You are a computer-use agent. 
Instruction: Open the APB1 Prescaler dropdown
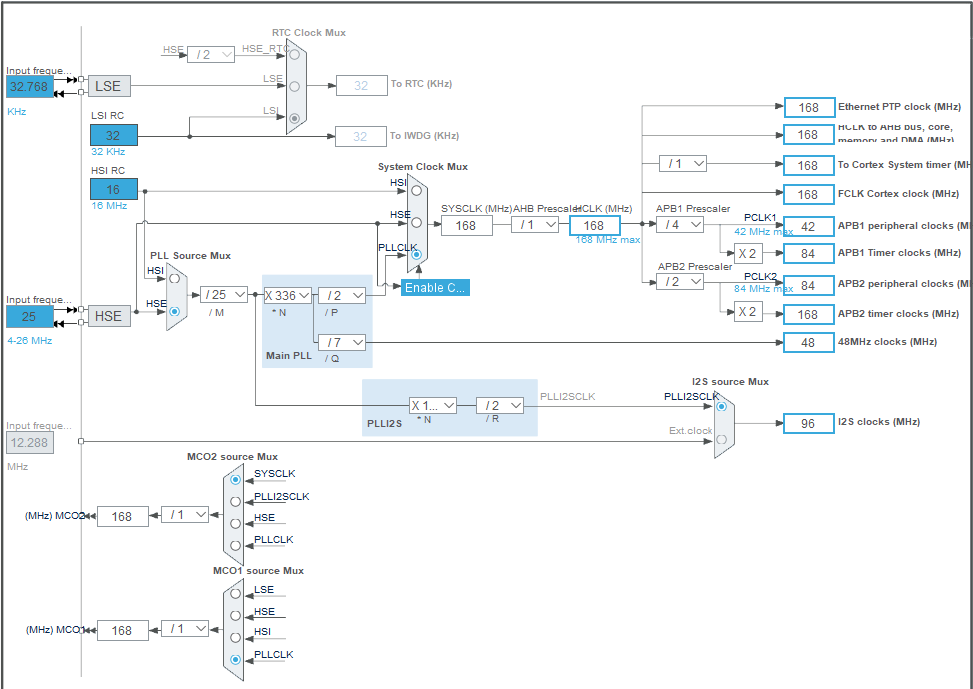(x=680, y=225)
